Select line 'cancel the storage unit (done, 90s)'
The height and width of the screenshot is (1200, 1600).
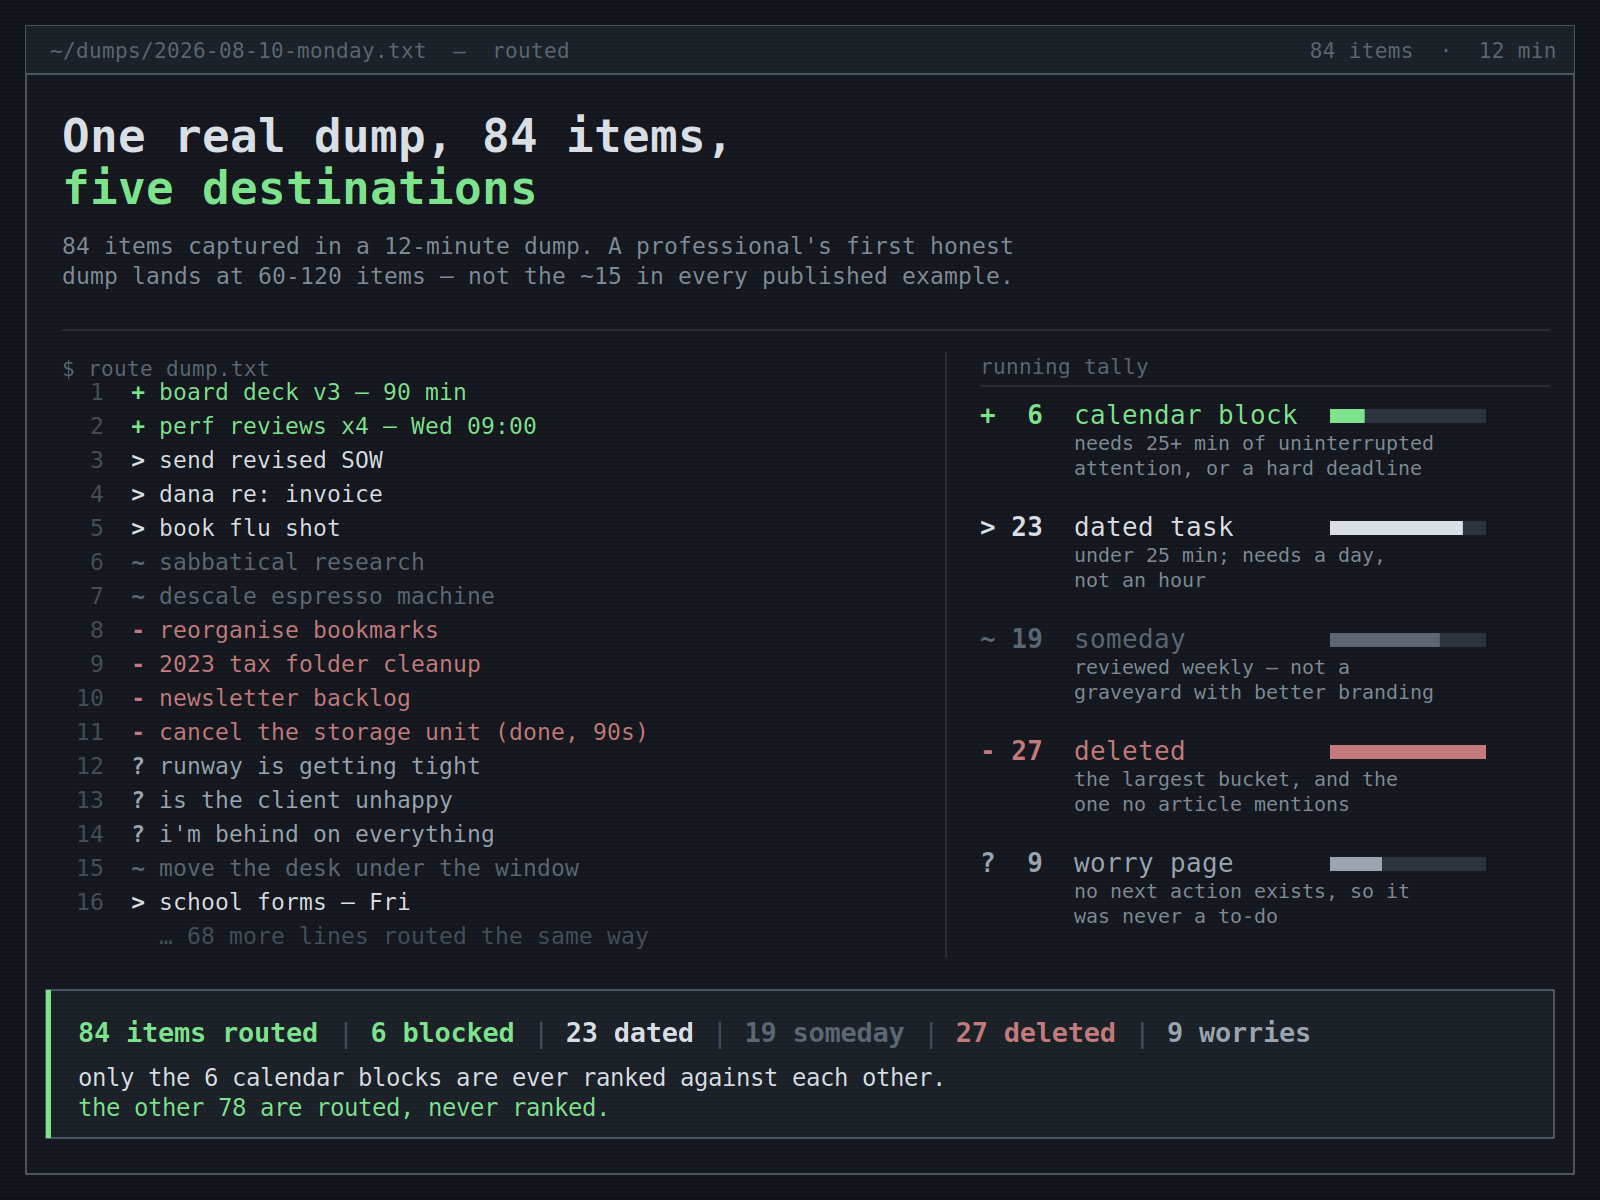[x=403, y=732]
